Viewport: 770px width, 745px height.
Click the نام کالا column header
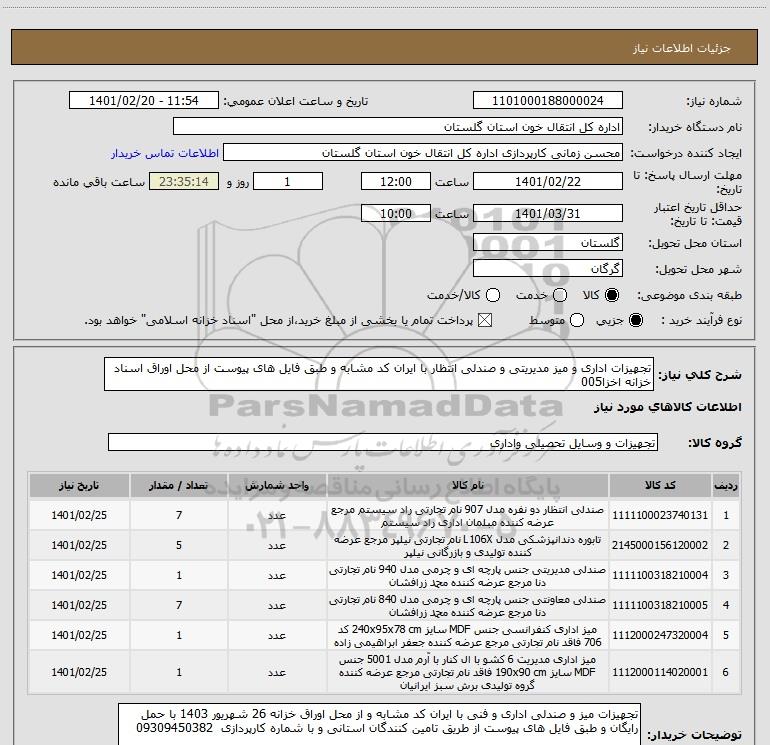[x=468, y=485]
